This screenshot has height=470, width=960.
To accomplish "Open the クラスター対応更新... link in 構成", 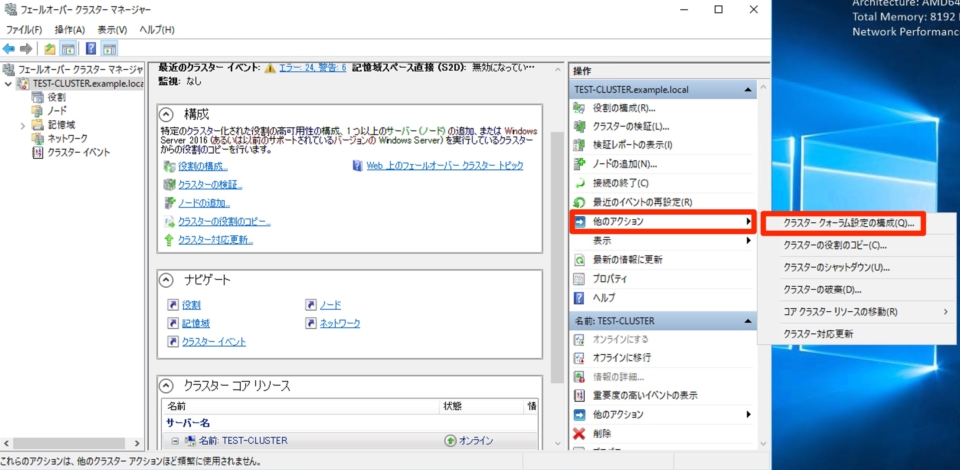I will click(216, 240).
